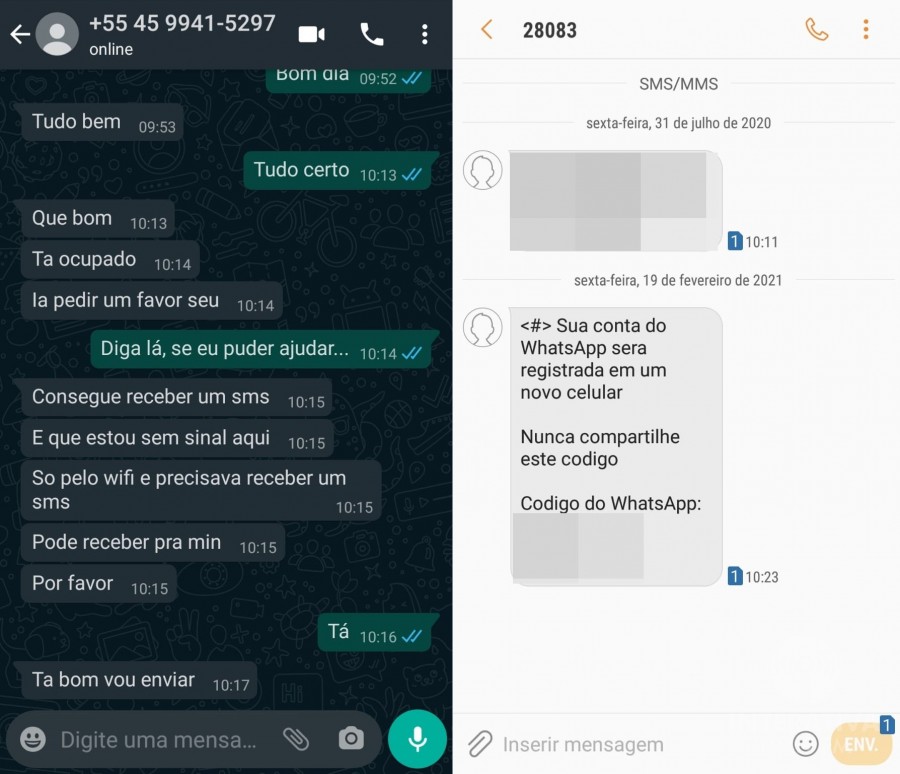900x774 pixels.
Task: Open the SMS emoji smiley picker
Action: [x=805, y=744]
